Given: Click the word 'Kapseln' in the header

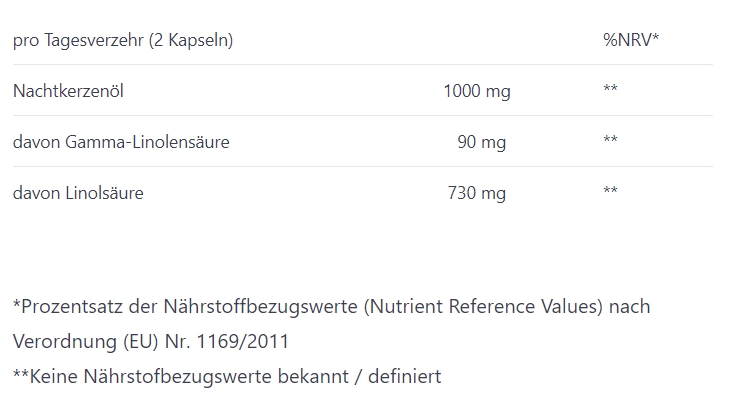Looking at the screenshot, I should (x=198, y=40).
